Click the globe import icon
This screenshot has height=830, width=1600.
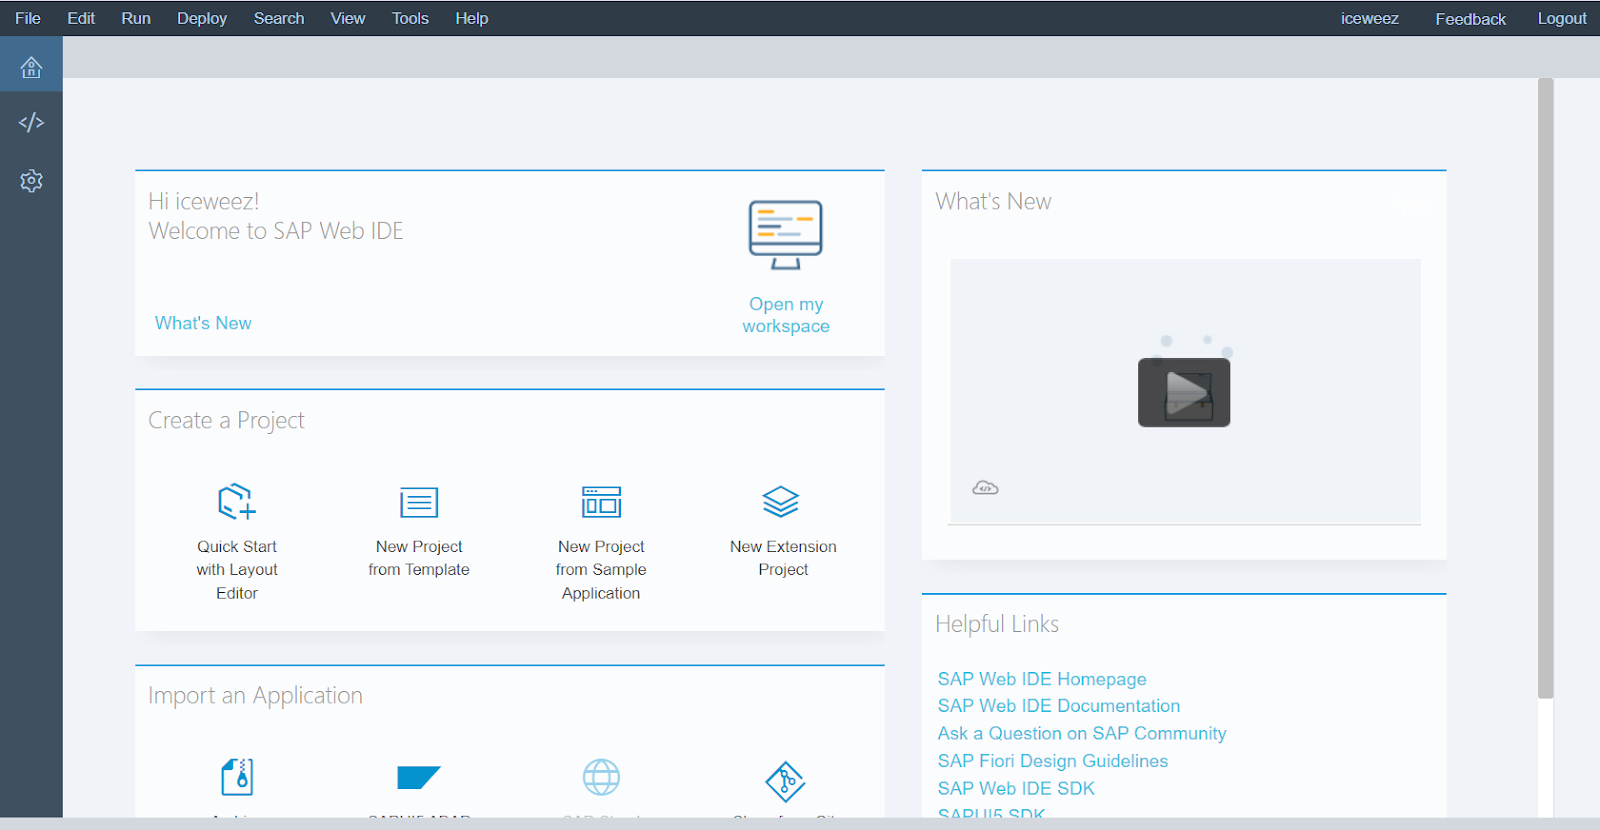pyautogui.click(x=601, y=777)
